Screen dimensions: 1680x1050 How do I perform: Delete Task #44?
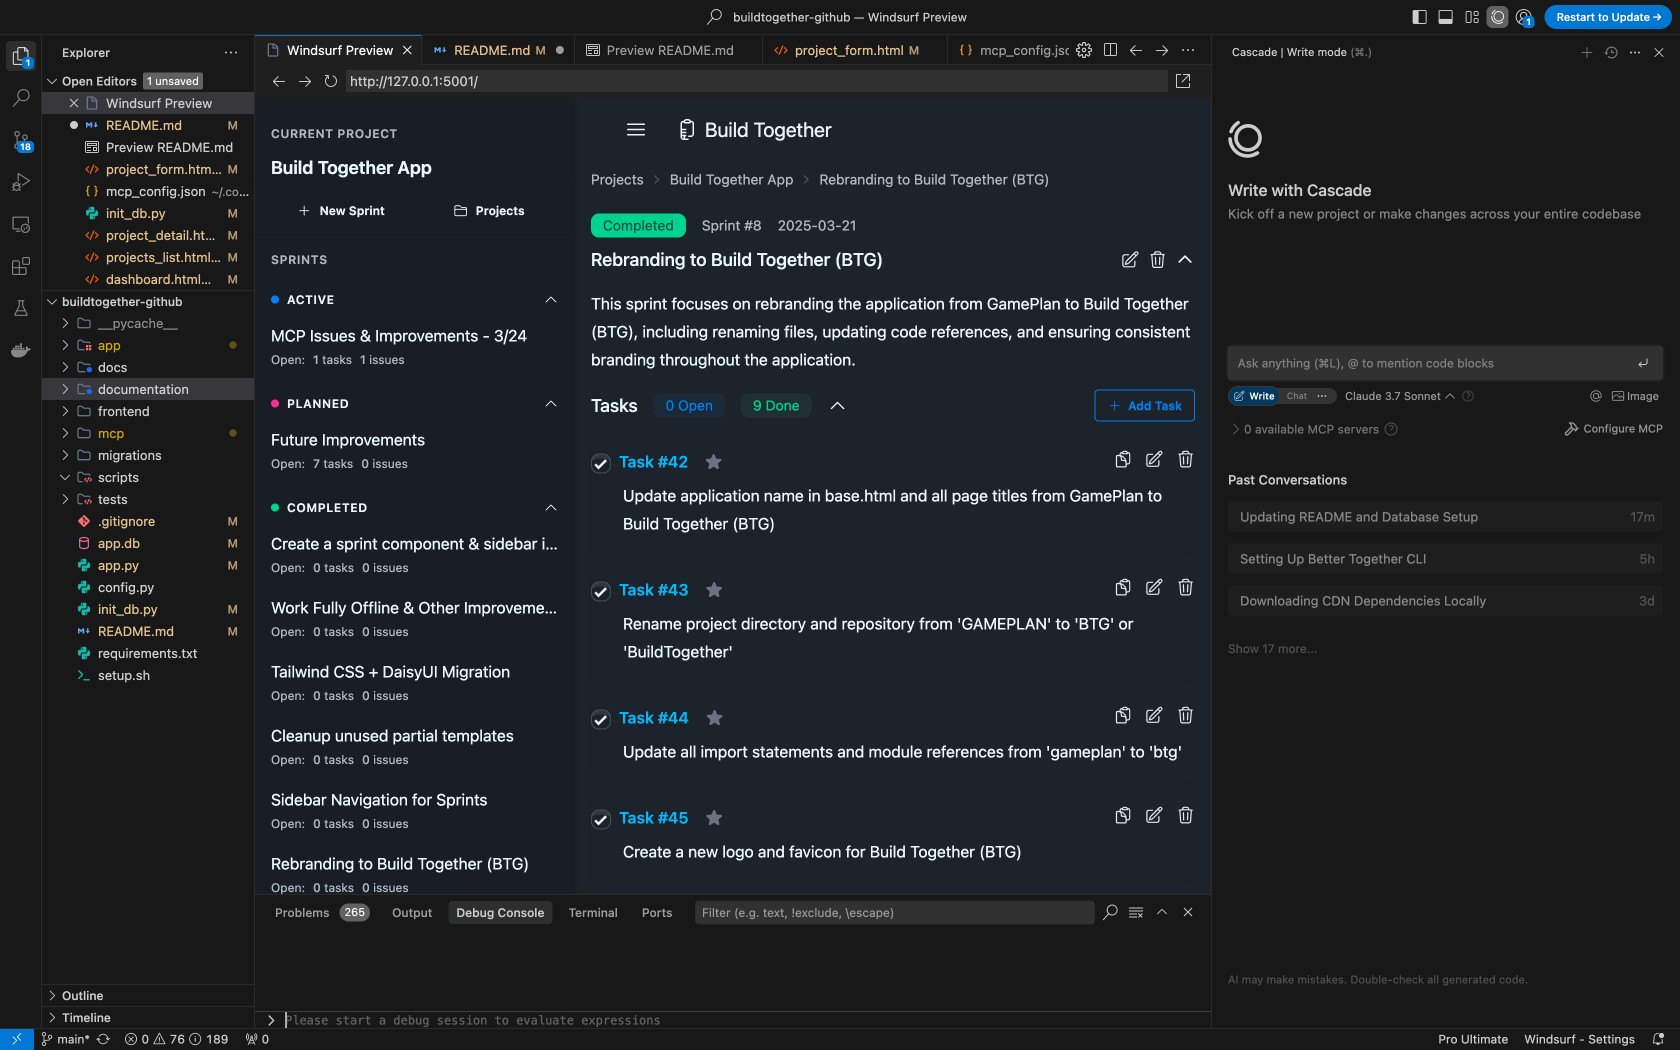(x=1185, y=716)
